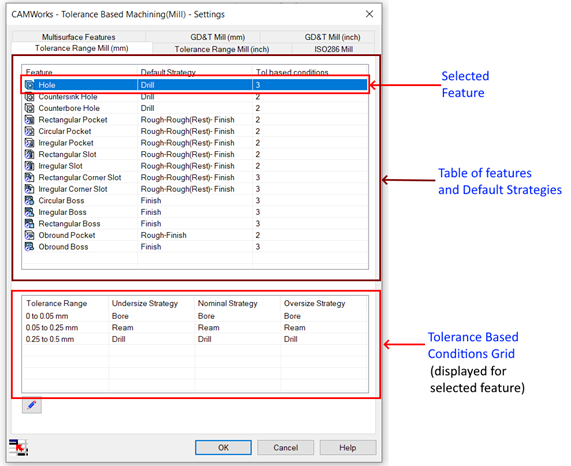
Task: Select the Circular Pocket row name
Action: tap(65, 131)
